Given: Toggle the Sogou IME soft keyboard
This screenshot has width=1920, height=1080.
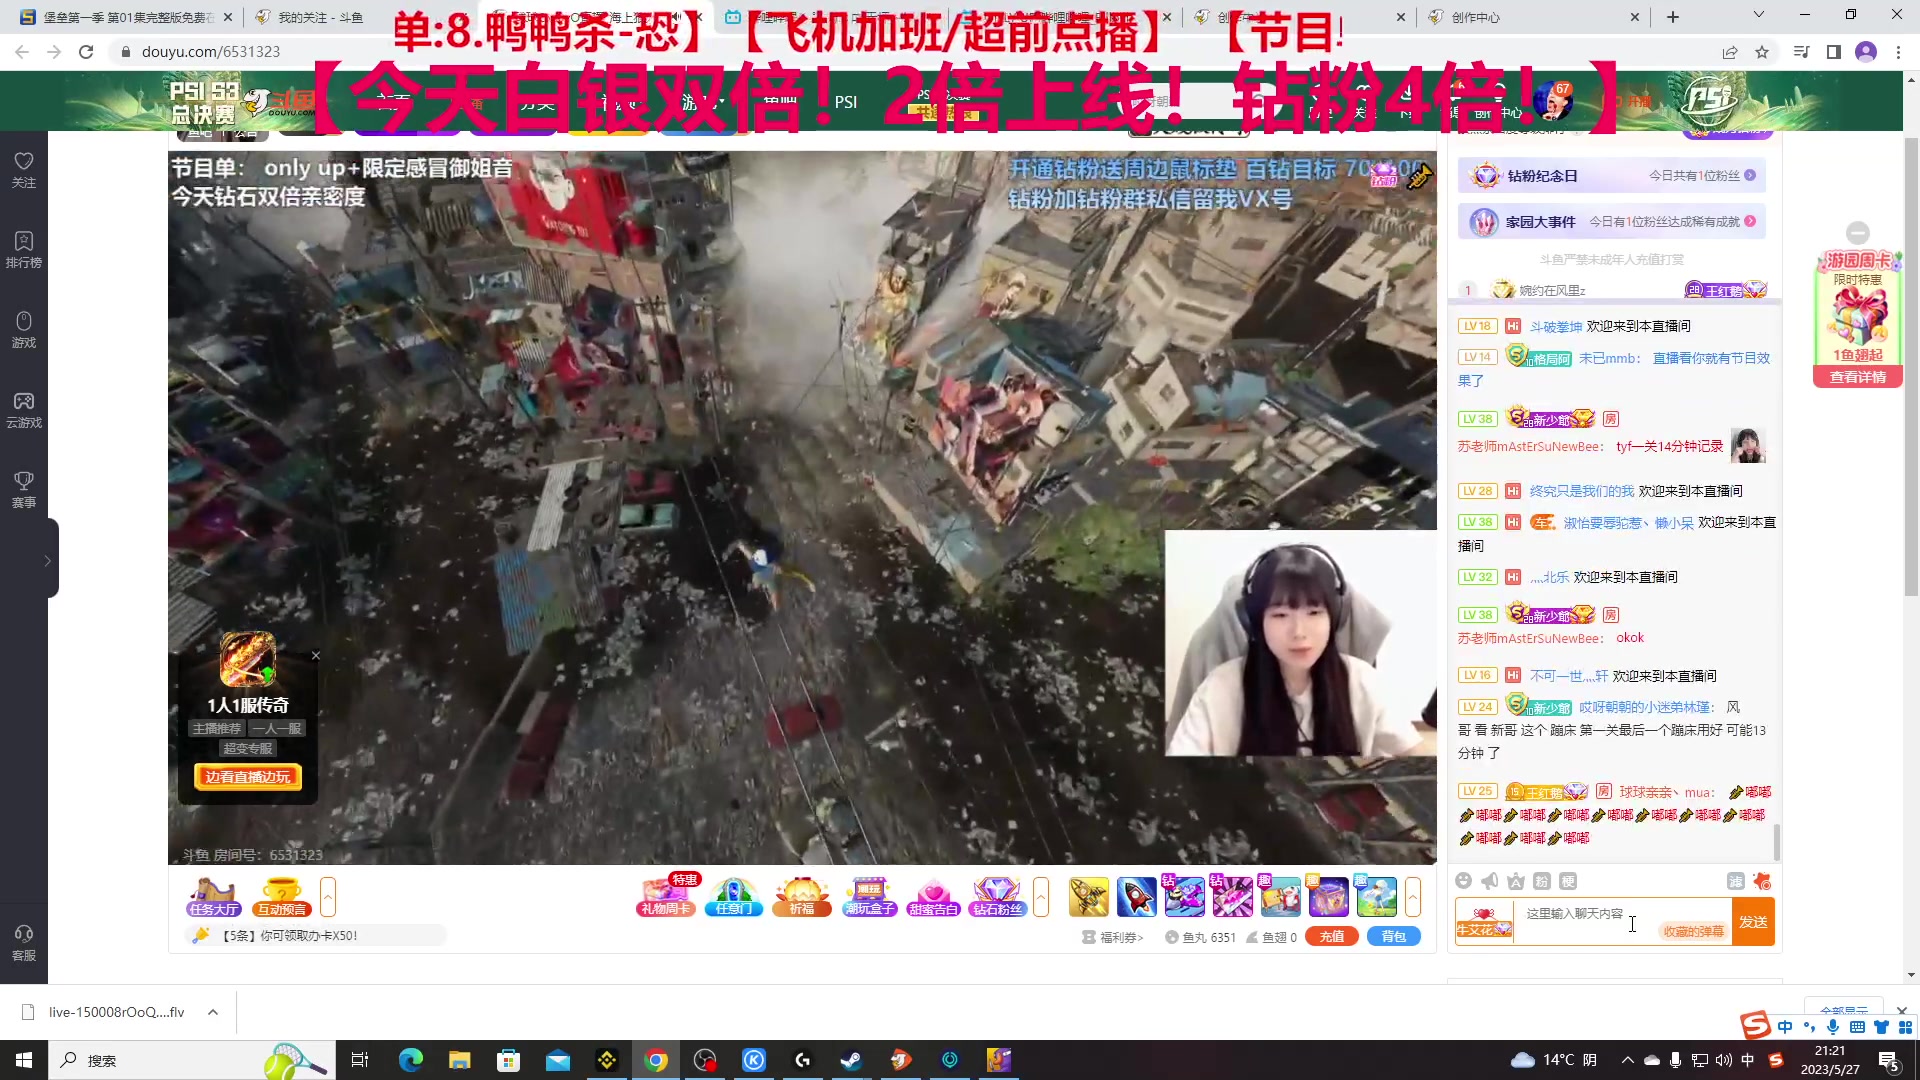Looking at the screenshot, I should point(1857,1027).
